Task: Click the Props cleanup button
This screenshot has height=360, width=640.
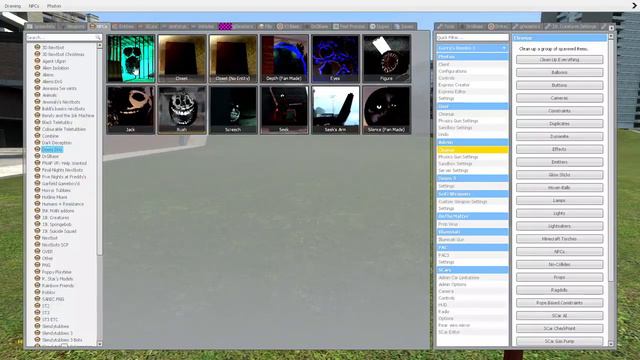Action: [x=559, y=277]
